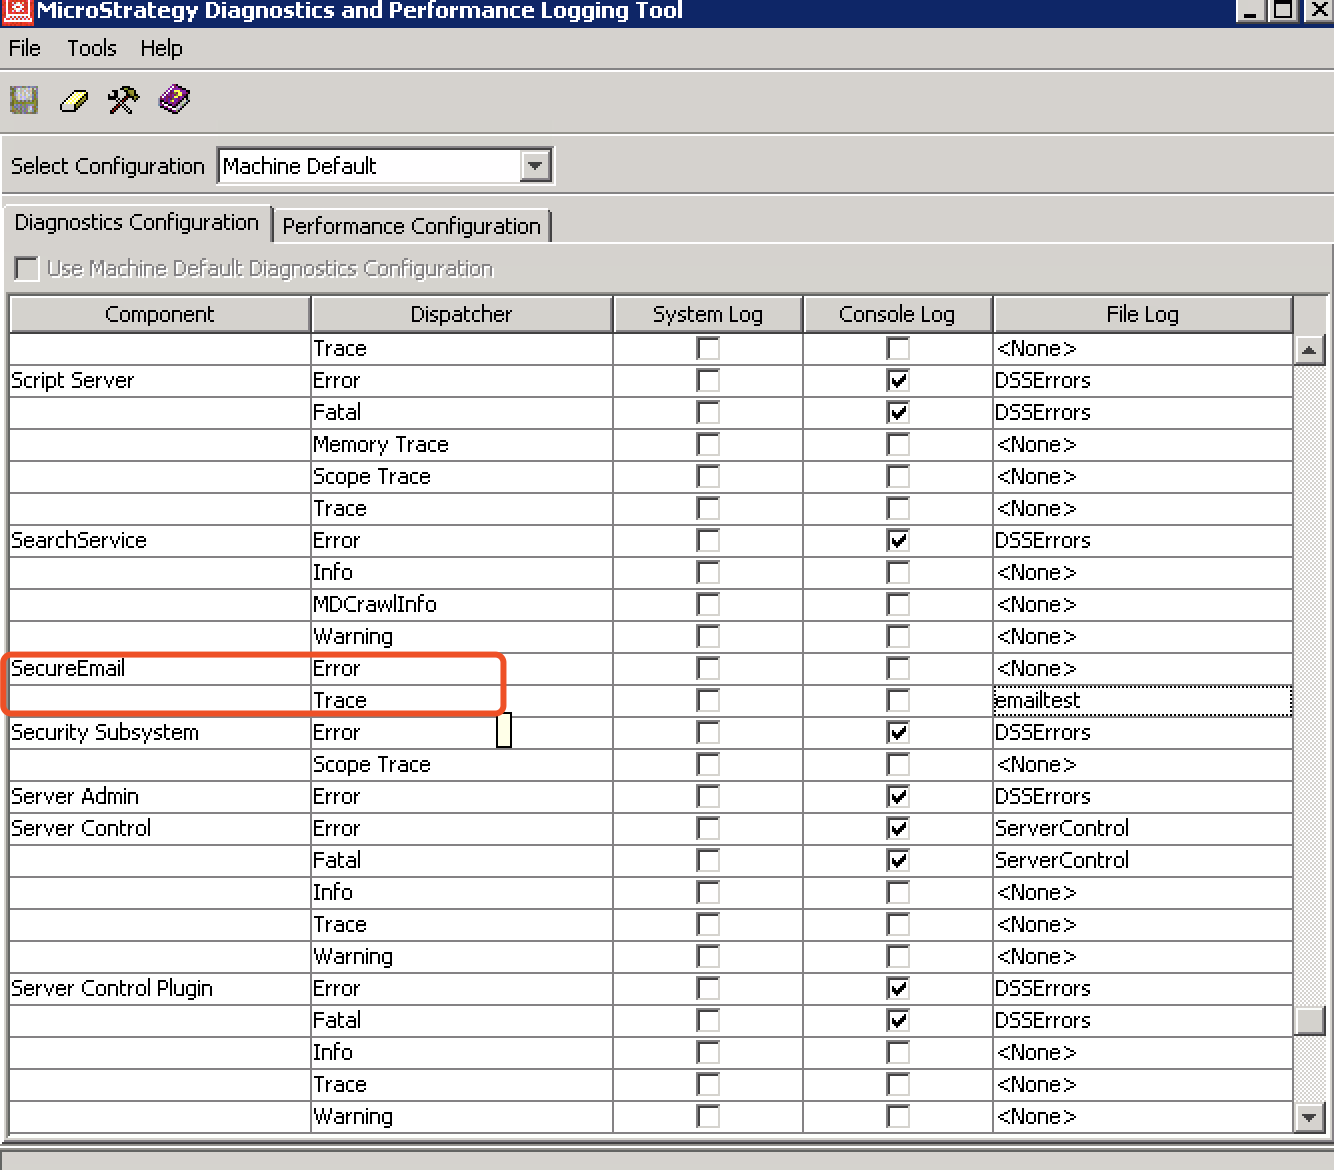Click the File Log column header
The height and width of the screenshot is (1170, 1334).
click(x=1143, y=314)
